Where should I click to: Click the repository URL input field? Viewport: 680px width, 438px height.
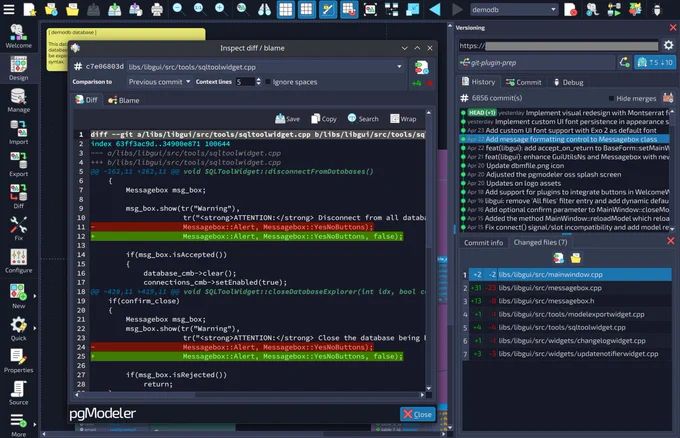pos(559,46)
